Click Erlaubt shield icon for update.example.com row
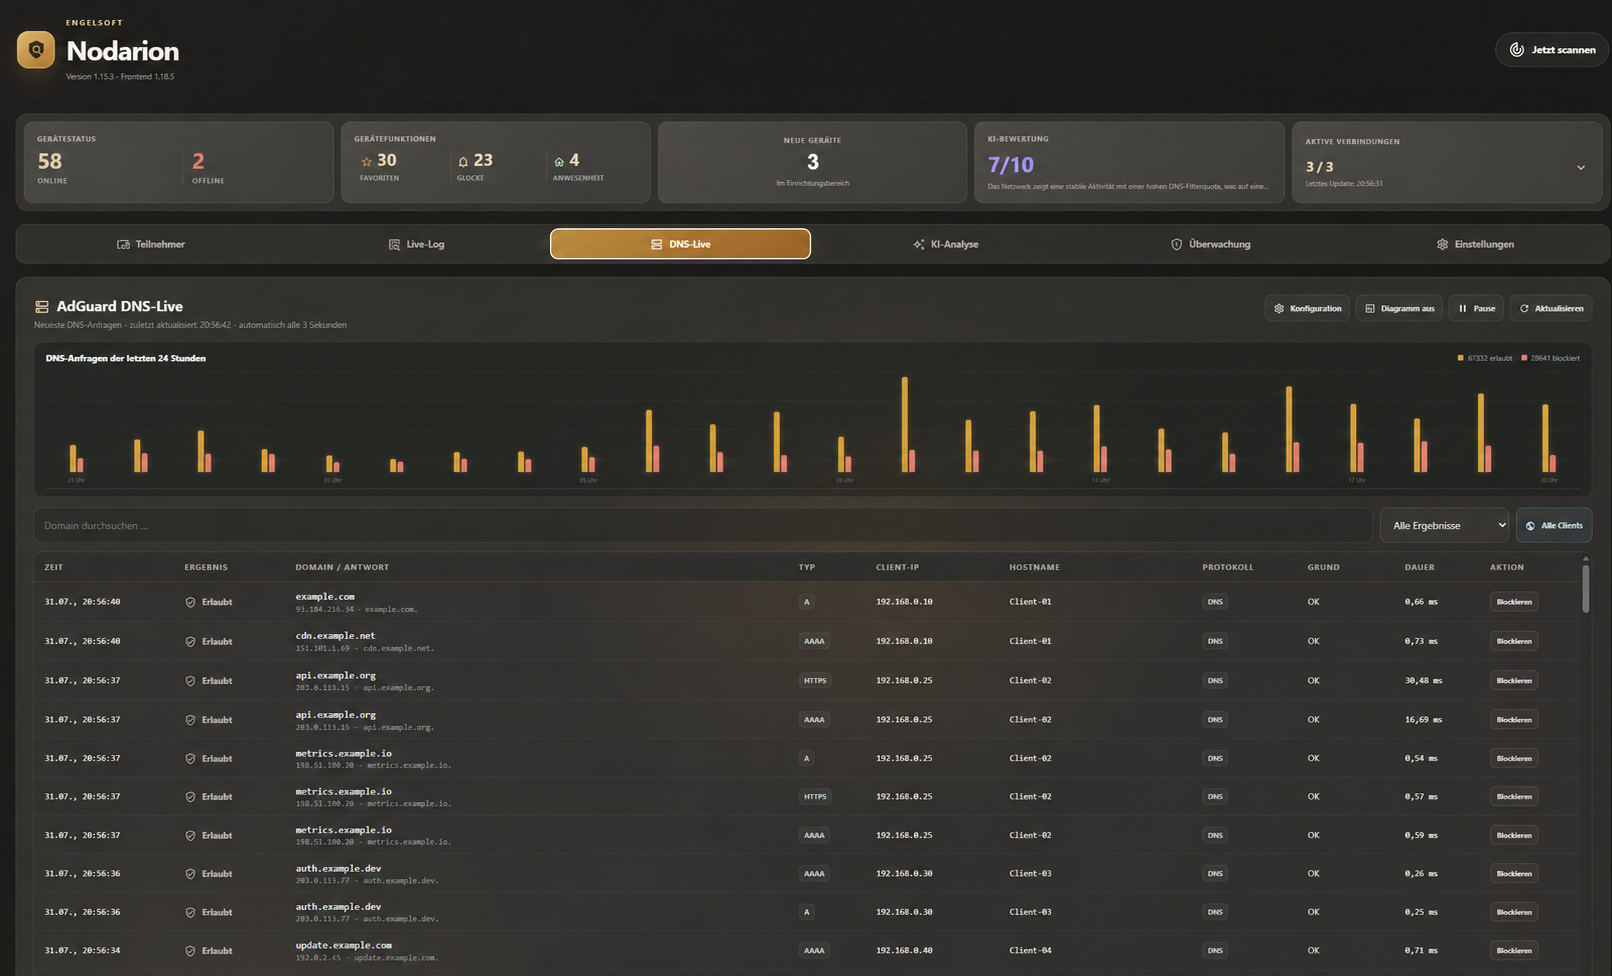Image resolution: width=1612 pixels, height=976 pixels. click(x=190, y=951)
